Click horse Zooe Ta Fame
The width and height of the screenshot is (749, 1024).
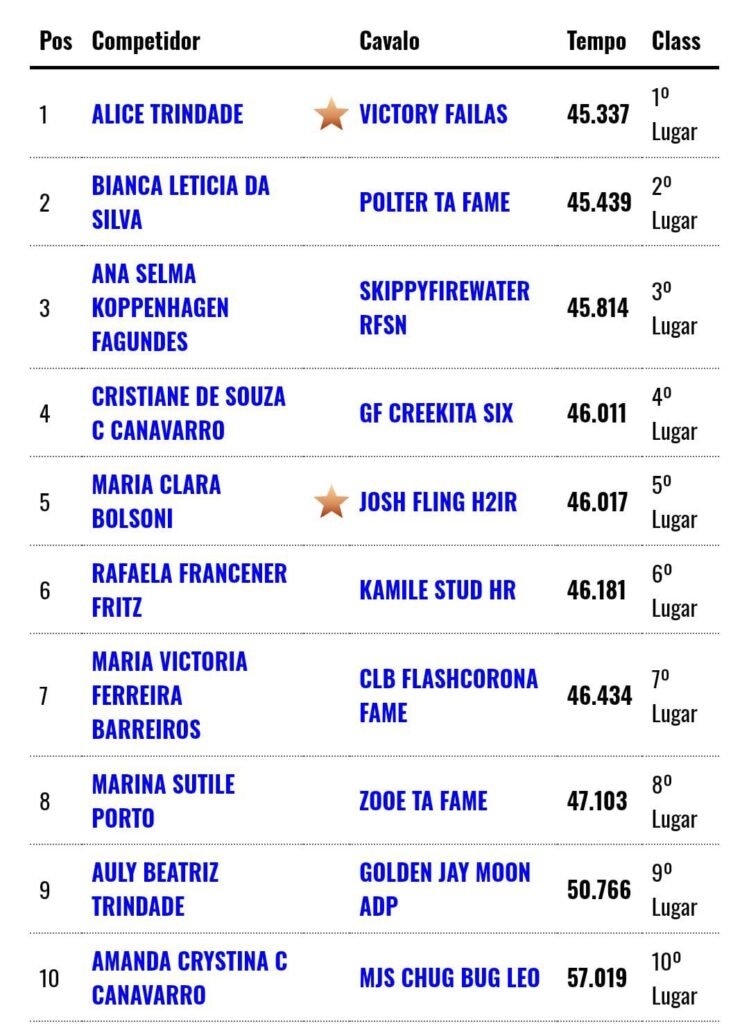(x=423, y=801)
